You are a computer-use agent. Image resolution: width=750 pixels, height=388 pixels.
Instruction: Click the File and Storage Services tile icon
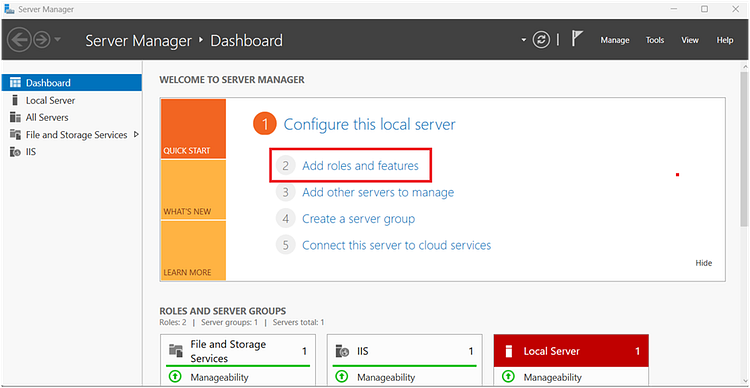[176, 351]
